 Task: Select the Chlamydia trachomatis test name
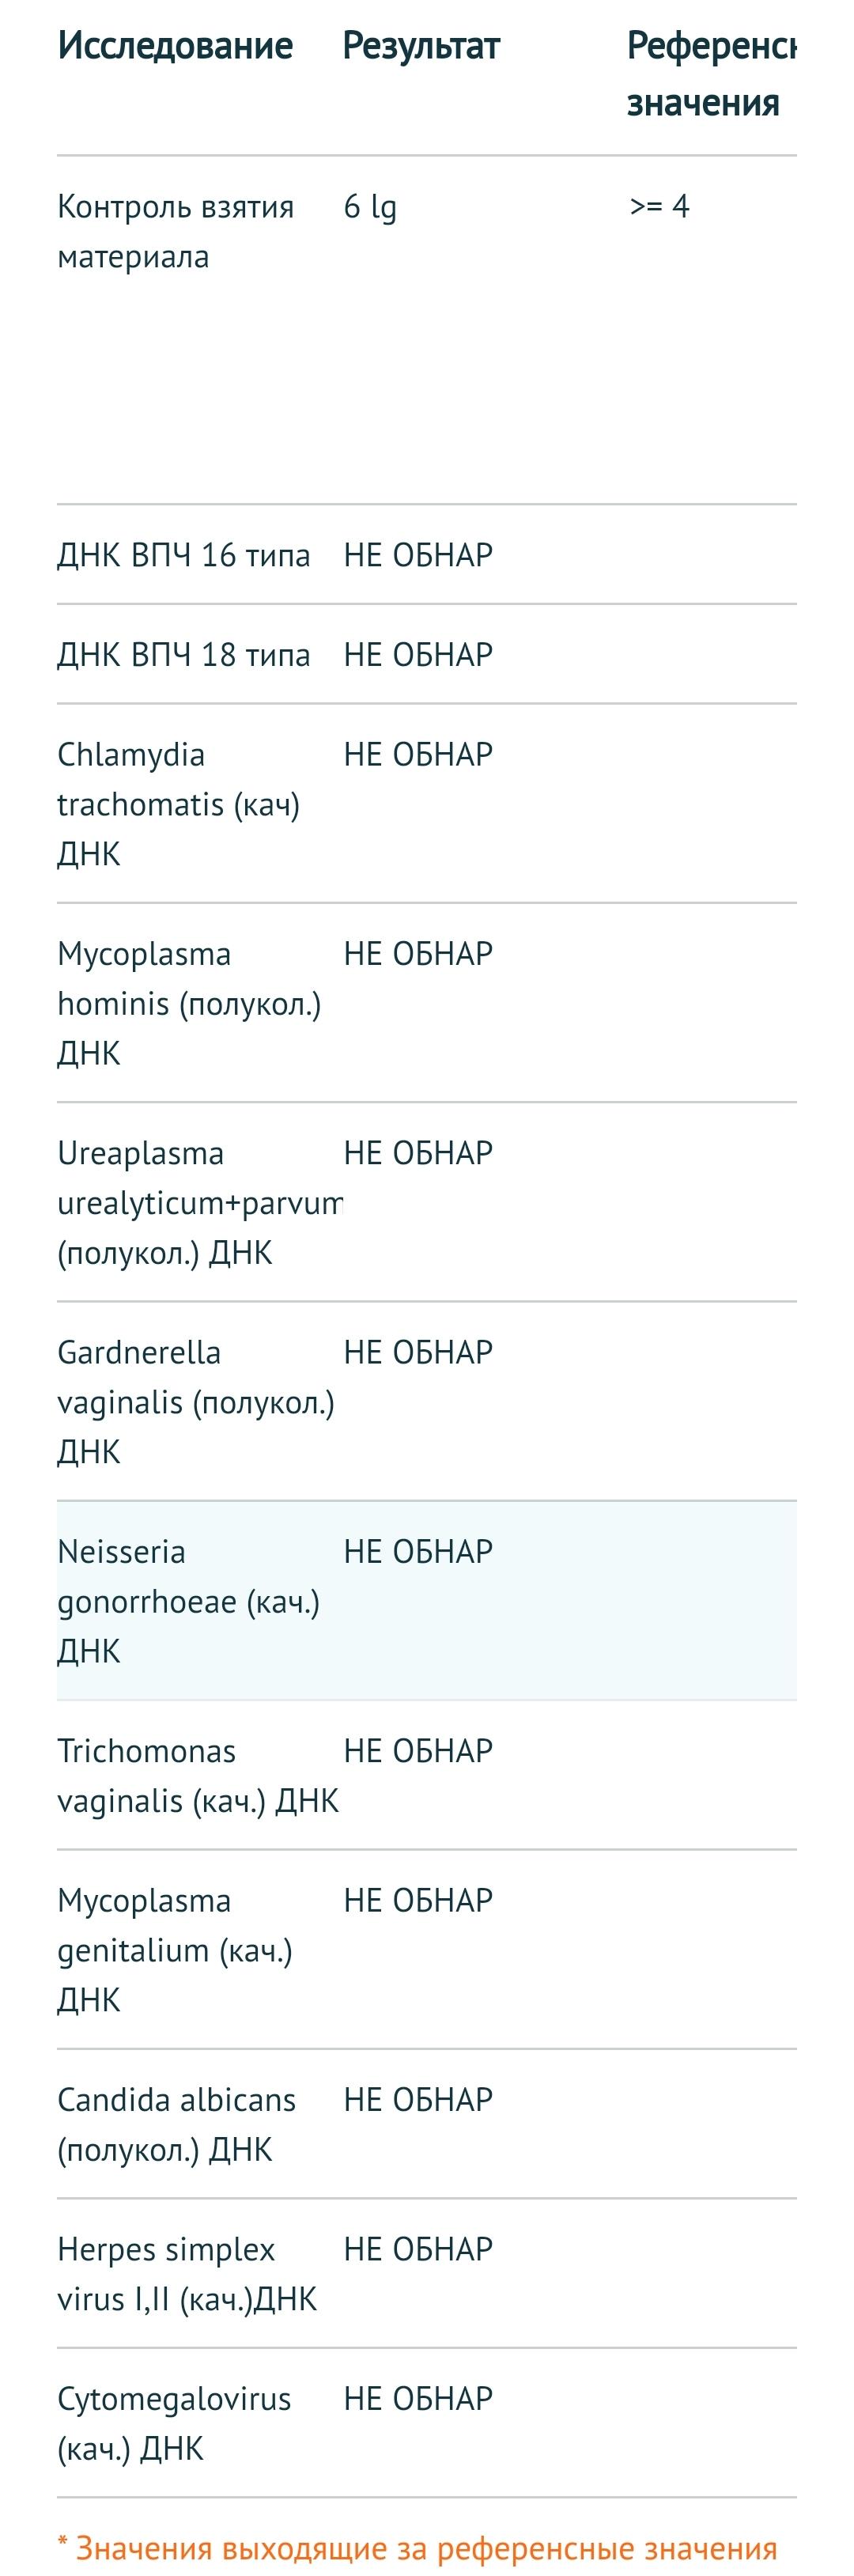coord(178,804)
